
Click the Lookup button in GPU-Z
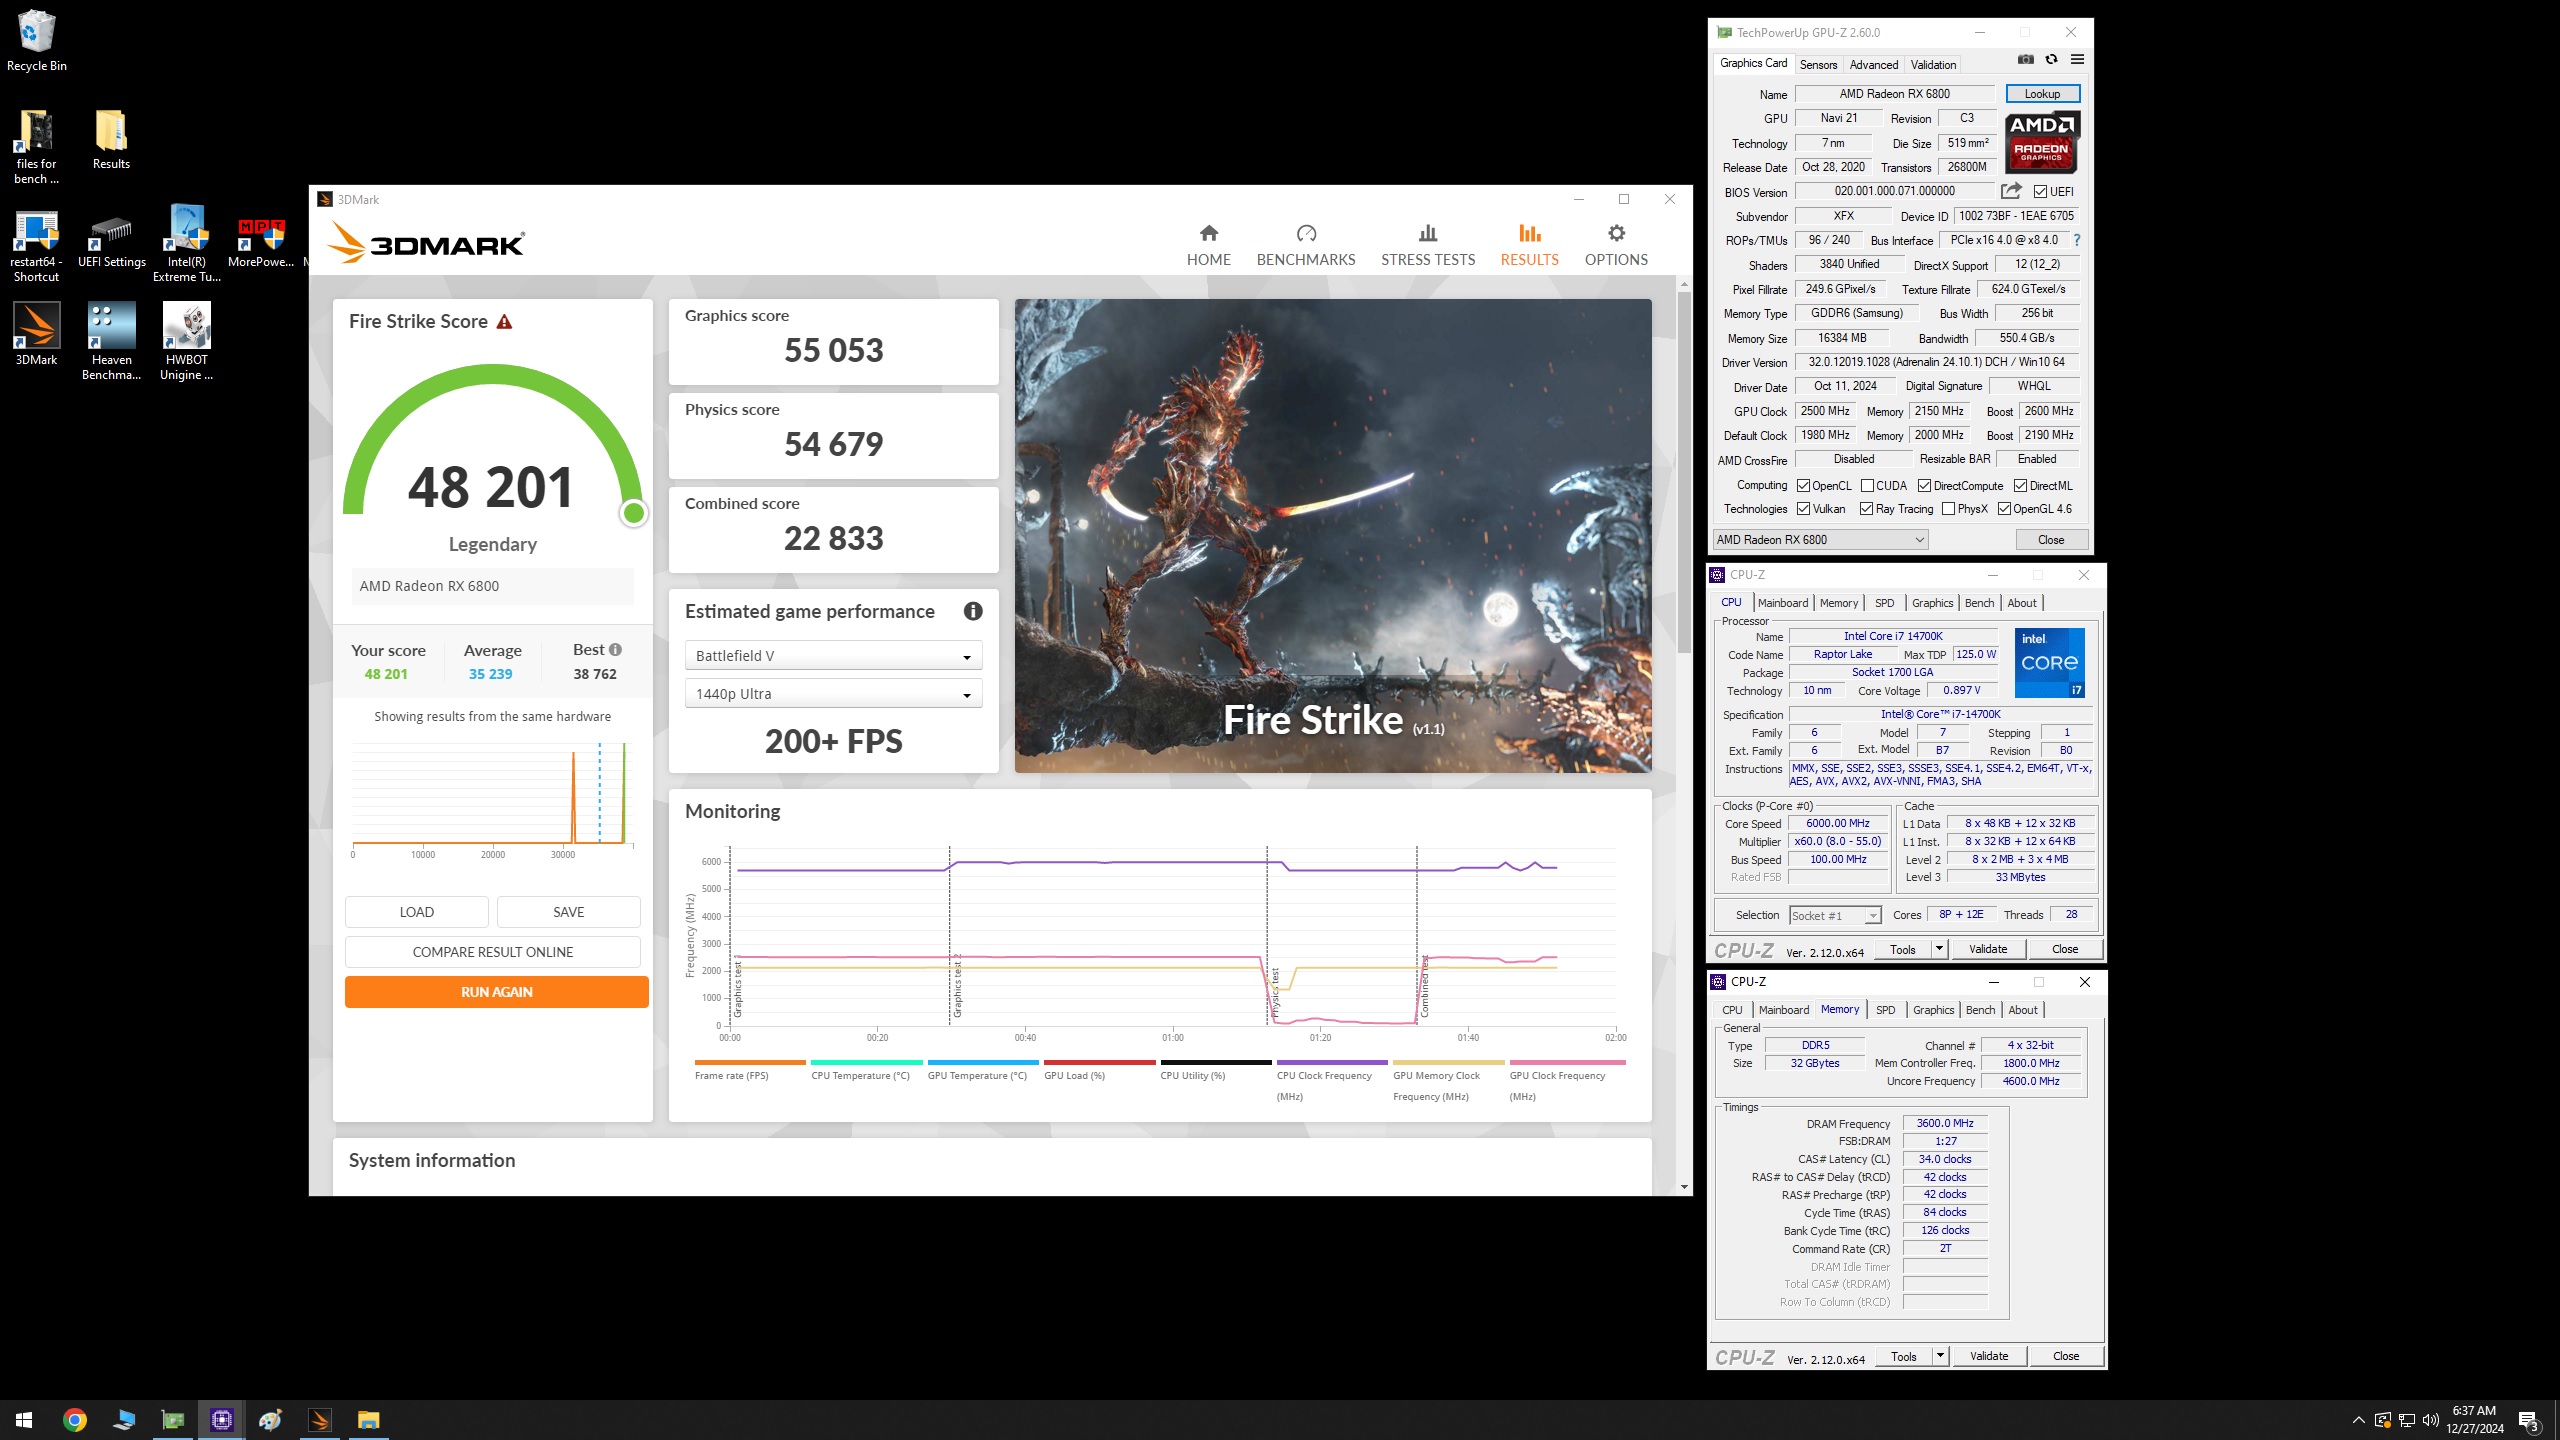(x=2042, y=94)
